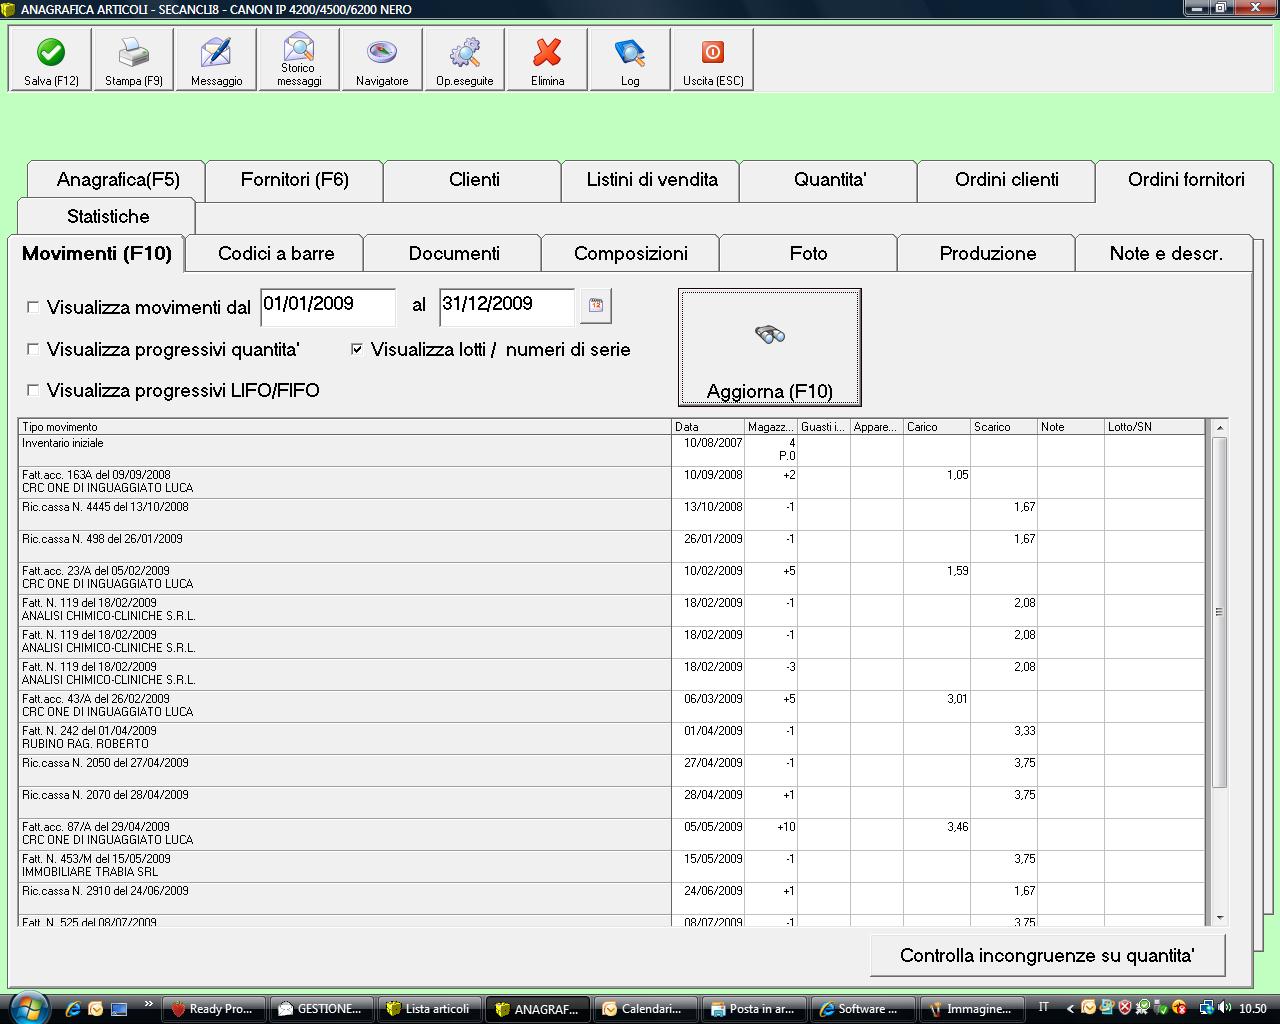Screen dimensions: 1280x1024
Task: Switch to Quantita' tab
Action: [829, 180]
